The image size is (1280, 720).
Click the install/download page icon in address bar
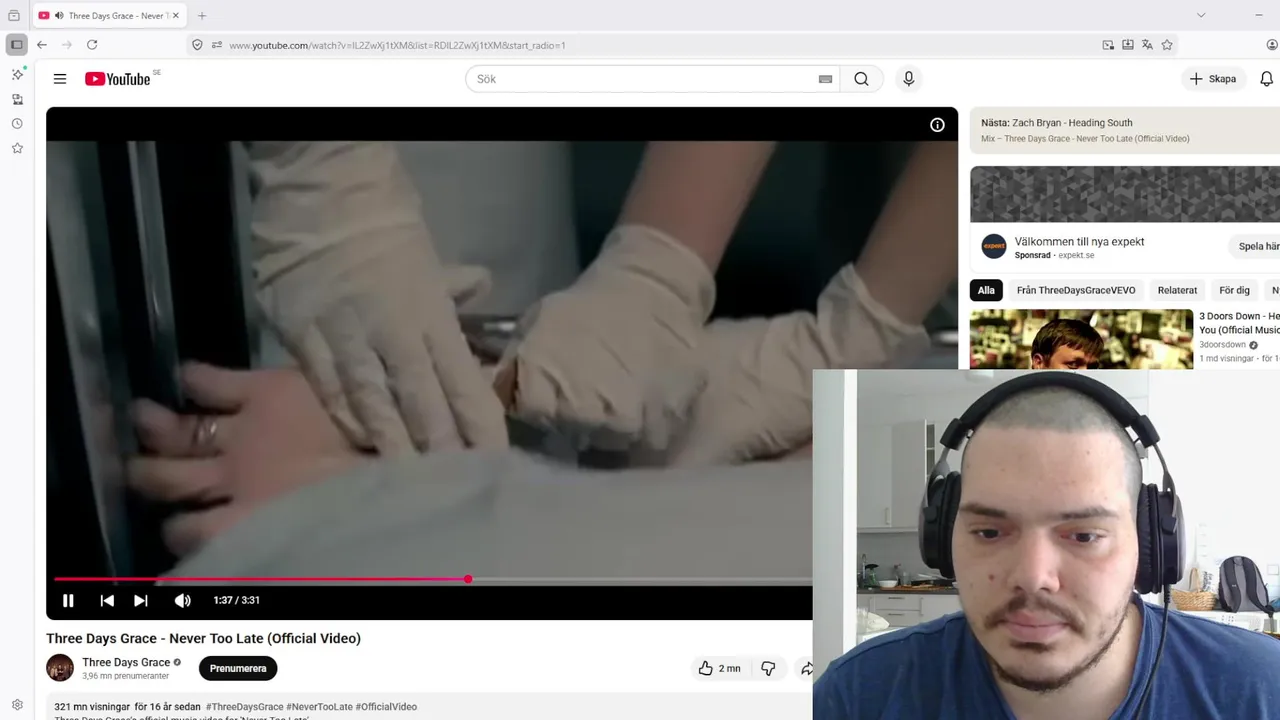[x=1128, y=45]
